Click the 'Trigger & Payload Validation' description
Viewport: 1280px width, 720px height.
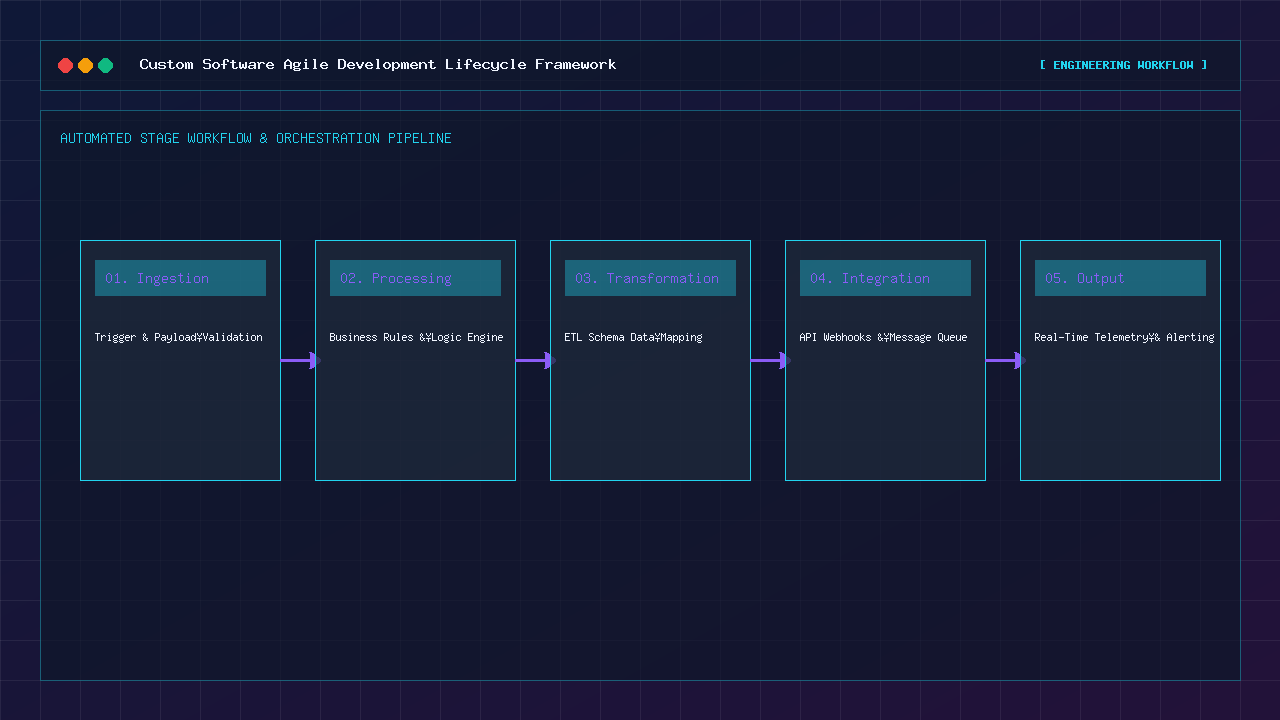coord(179,338)
